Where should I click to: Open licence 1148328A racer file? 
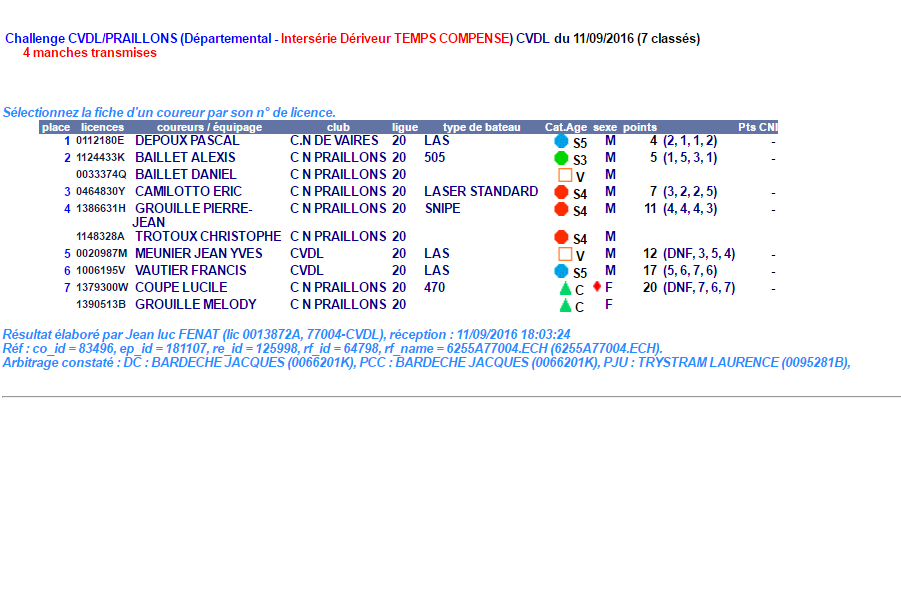(101, 236)
